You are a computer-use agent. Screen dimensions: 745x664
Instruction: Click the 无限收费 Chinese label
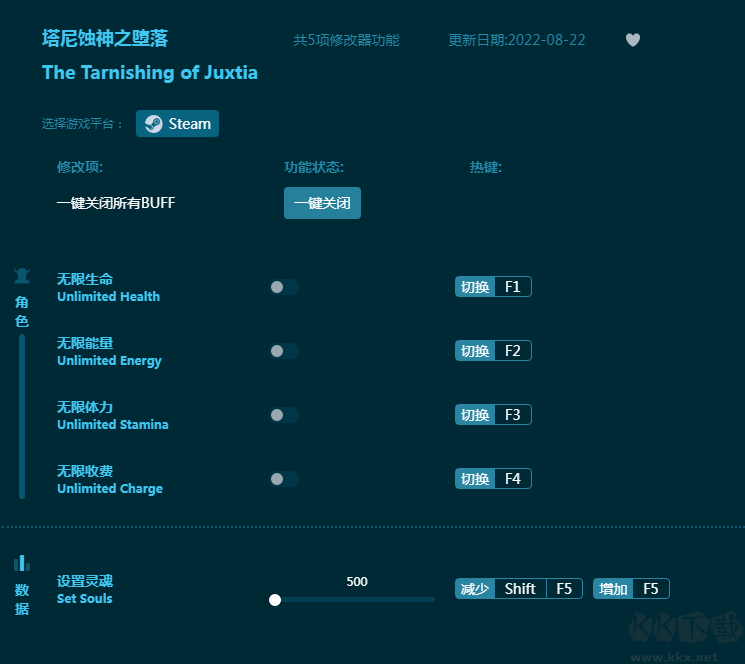click(x=85, y=471)
